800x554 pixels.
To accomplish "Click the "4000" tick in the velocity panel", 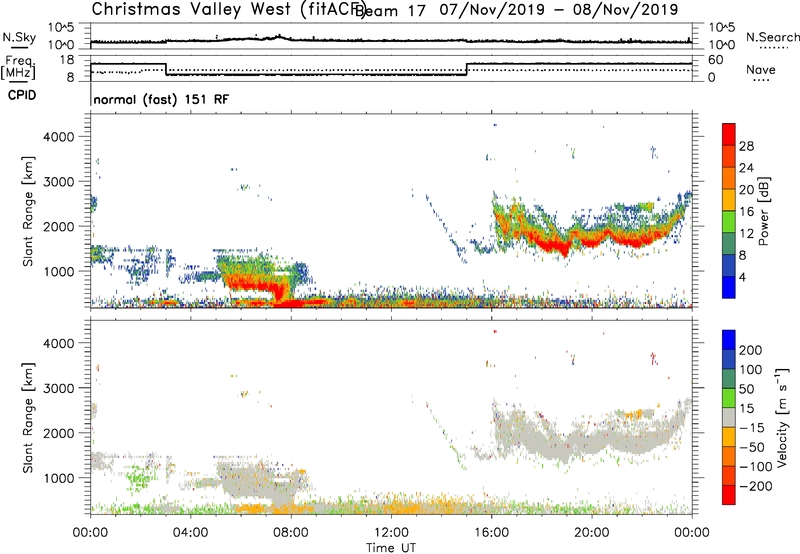I will click(x=59, y=343).
